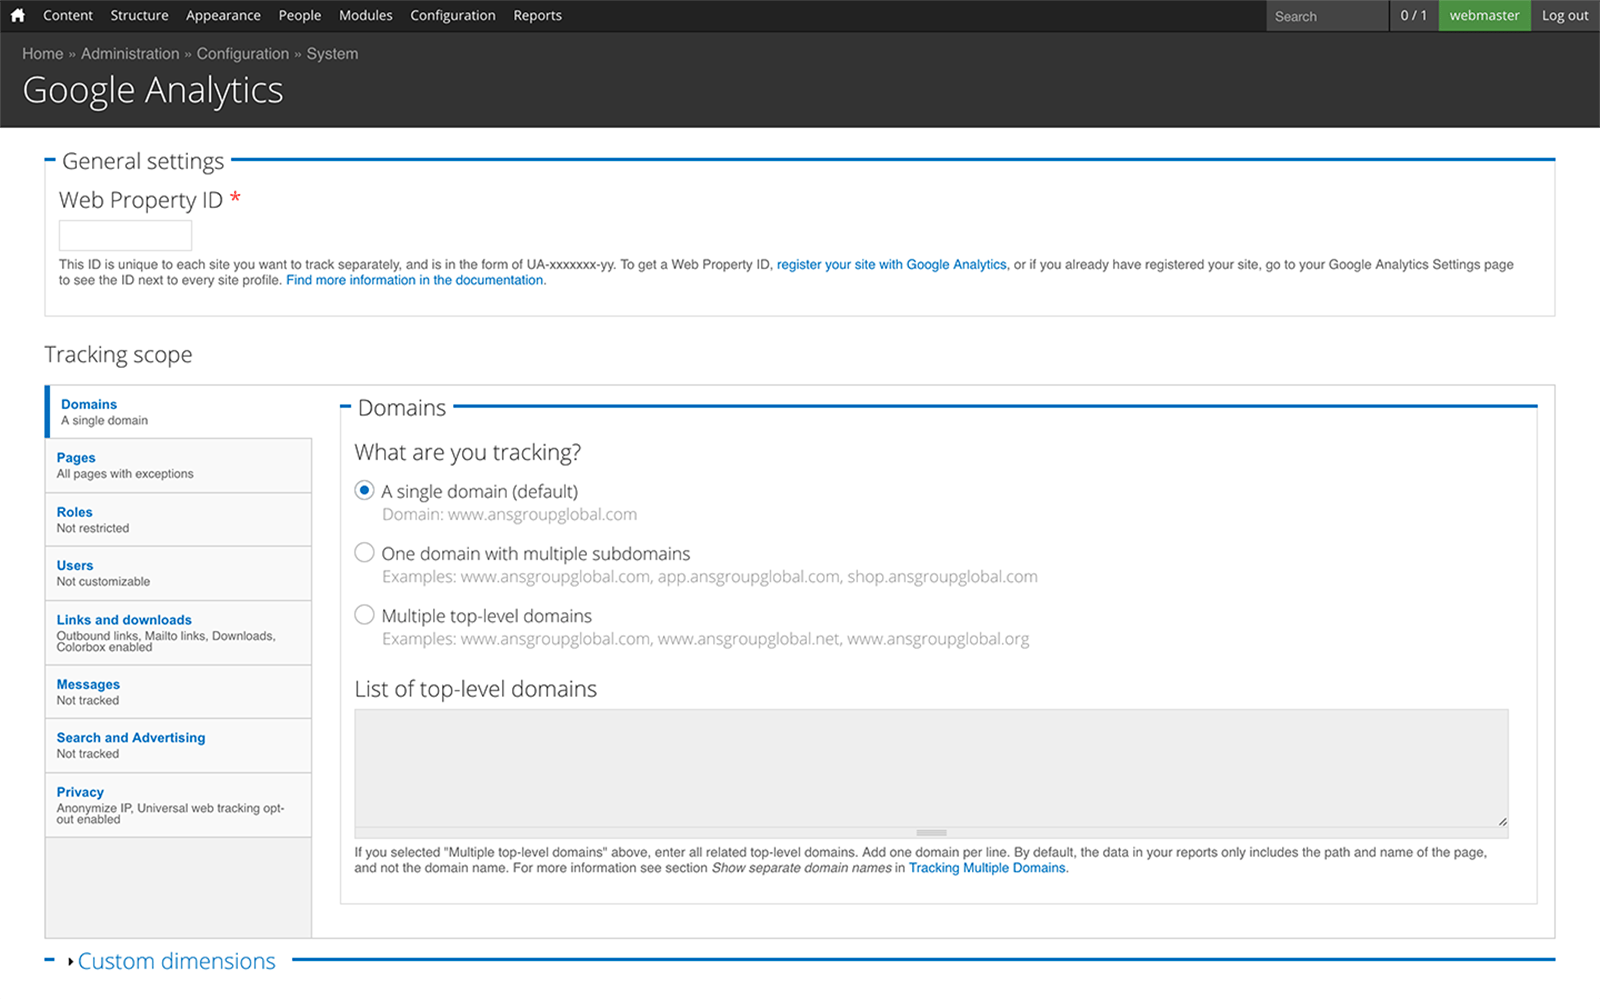
Task: Open the Reports menu
Action: click(x=537, y=15)
